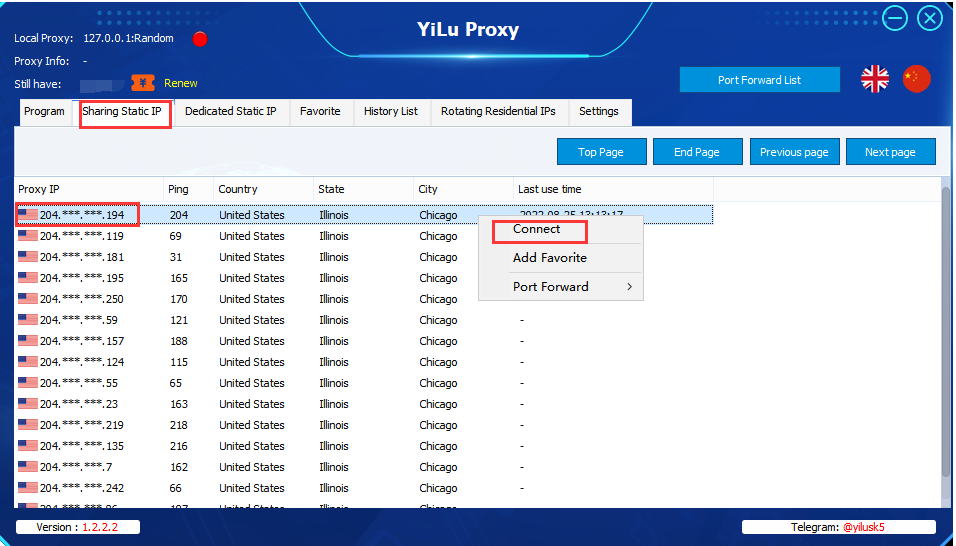Click US flag on 204.***.***.7 row
The height and width of the screenshot is (546, 956).
pyautogui.click(x=28, y=467)
